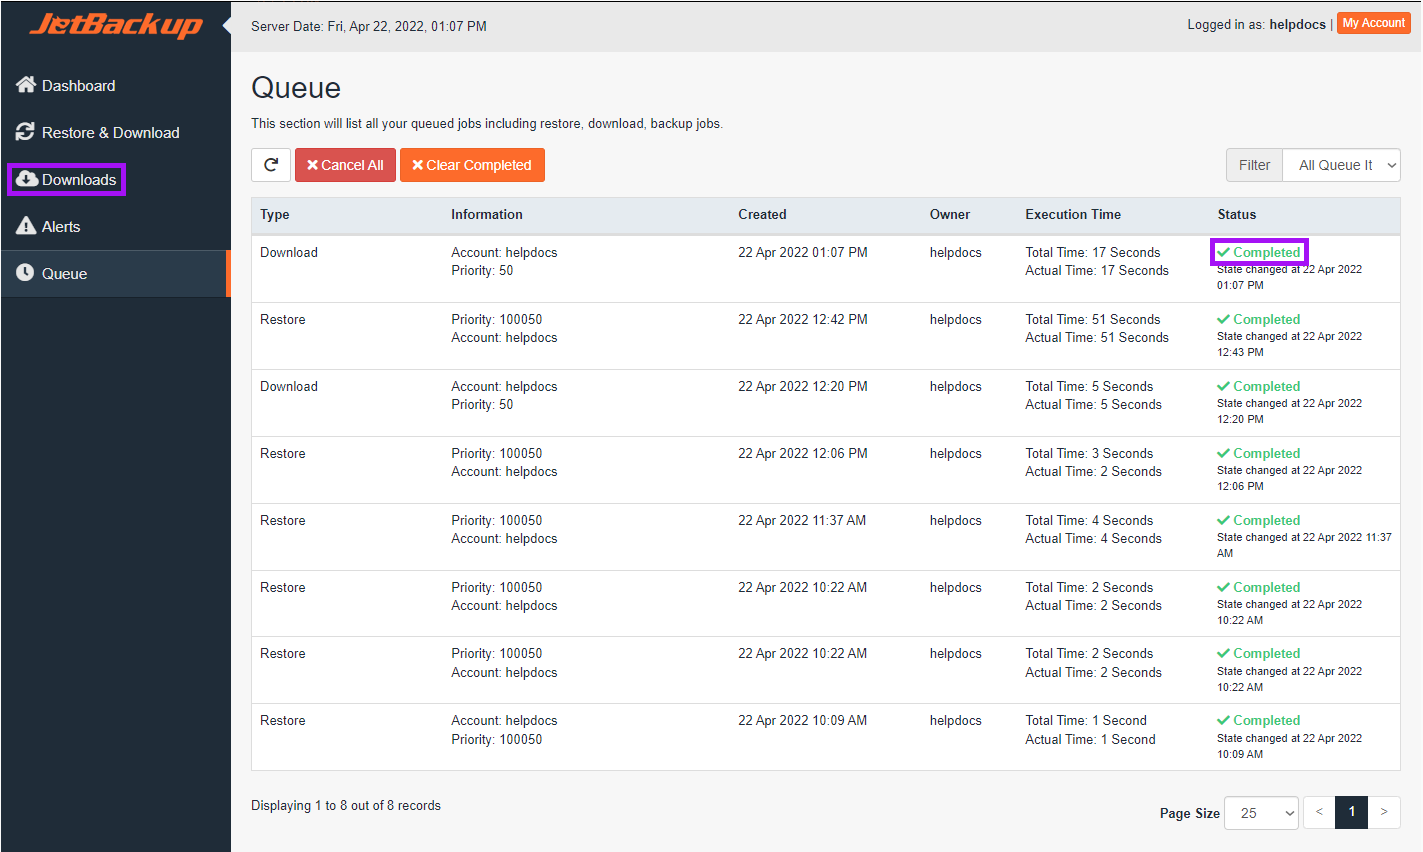The height and width of the screenshot is (852, 1423).
Task: Click the Information column header
Action: click(x=487, y=214)
